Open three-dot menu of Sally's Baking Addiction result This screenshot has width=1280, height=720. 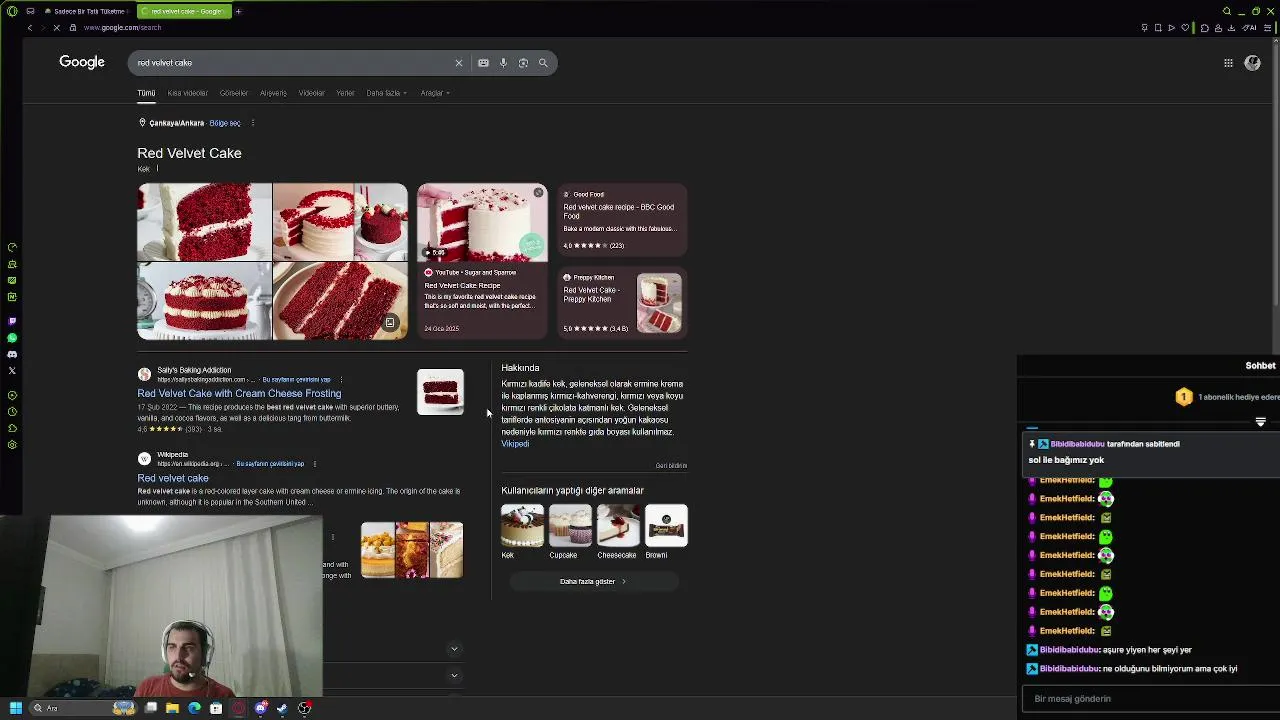click(x=341, y=380)
